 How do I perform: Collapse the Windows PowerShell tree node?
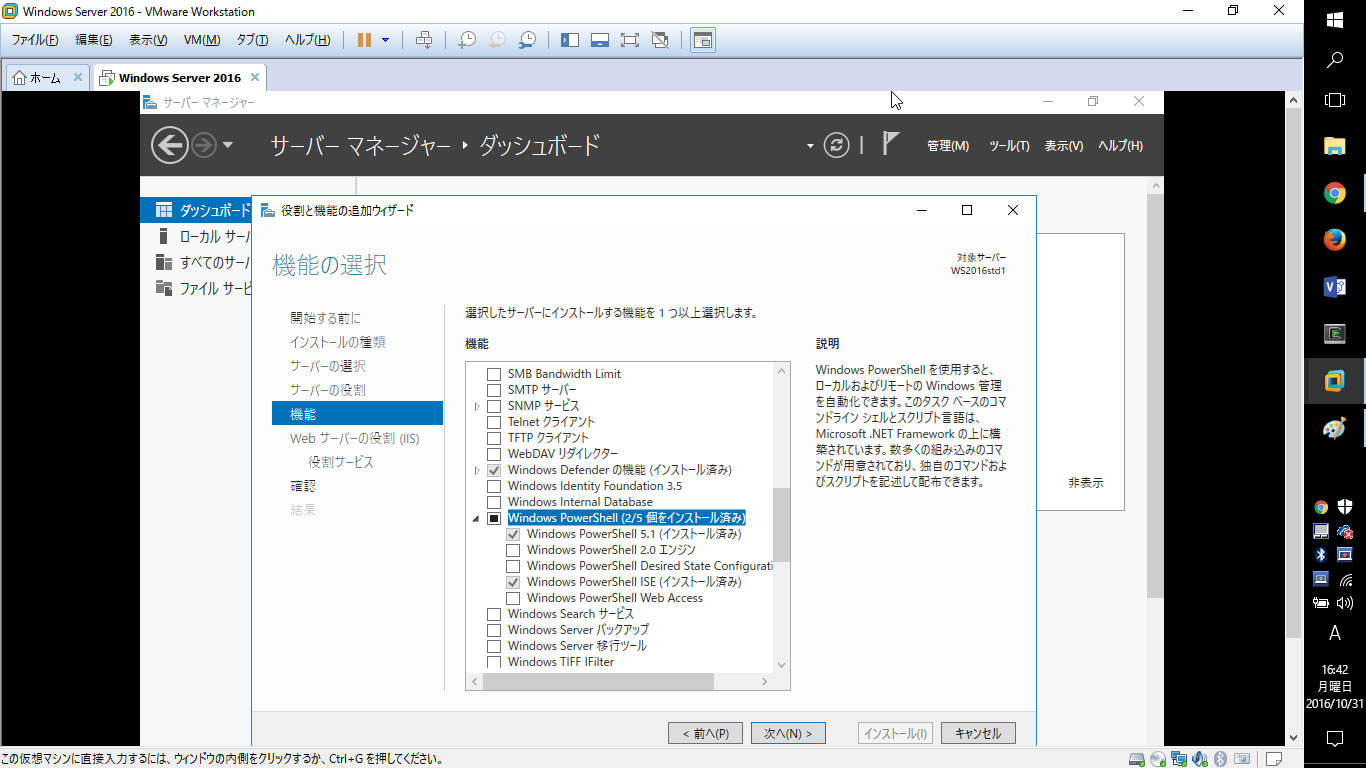(476, 518)
